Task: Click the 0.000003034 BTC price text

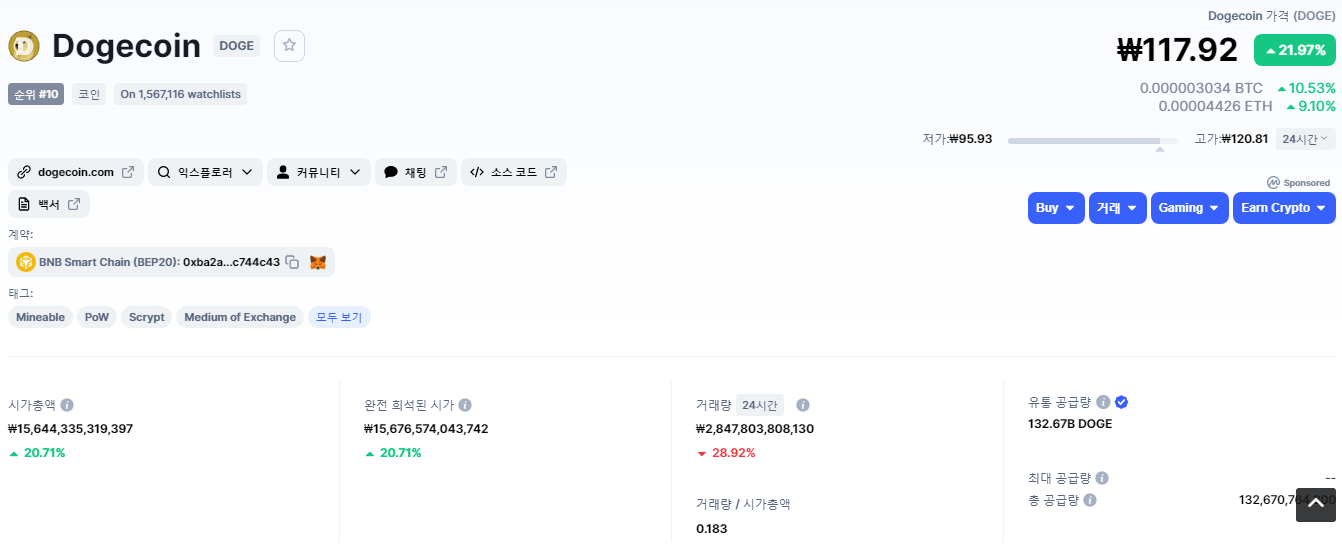Action: pos(1201,88)
